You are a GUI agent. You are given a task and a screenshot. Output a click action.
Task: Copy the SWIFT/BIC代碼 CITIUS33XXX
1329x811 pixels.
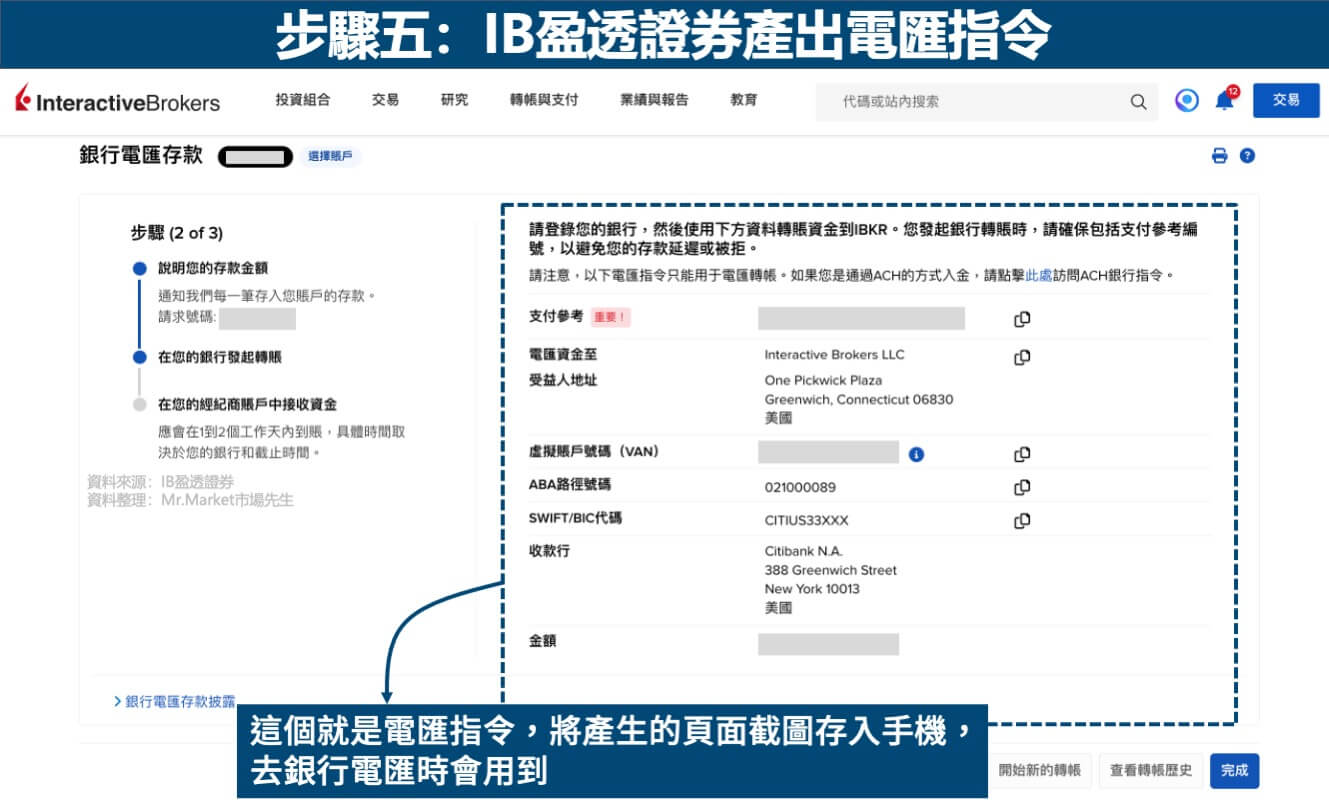coord(1022,520)
